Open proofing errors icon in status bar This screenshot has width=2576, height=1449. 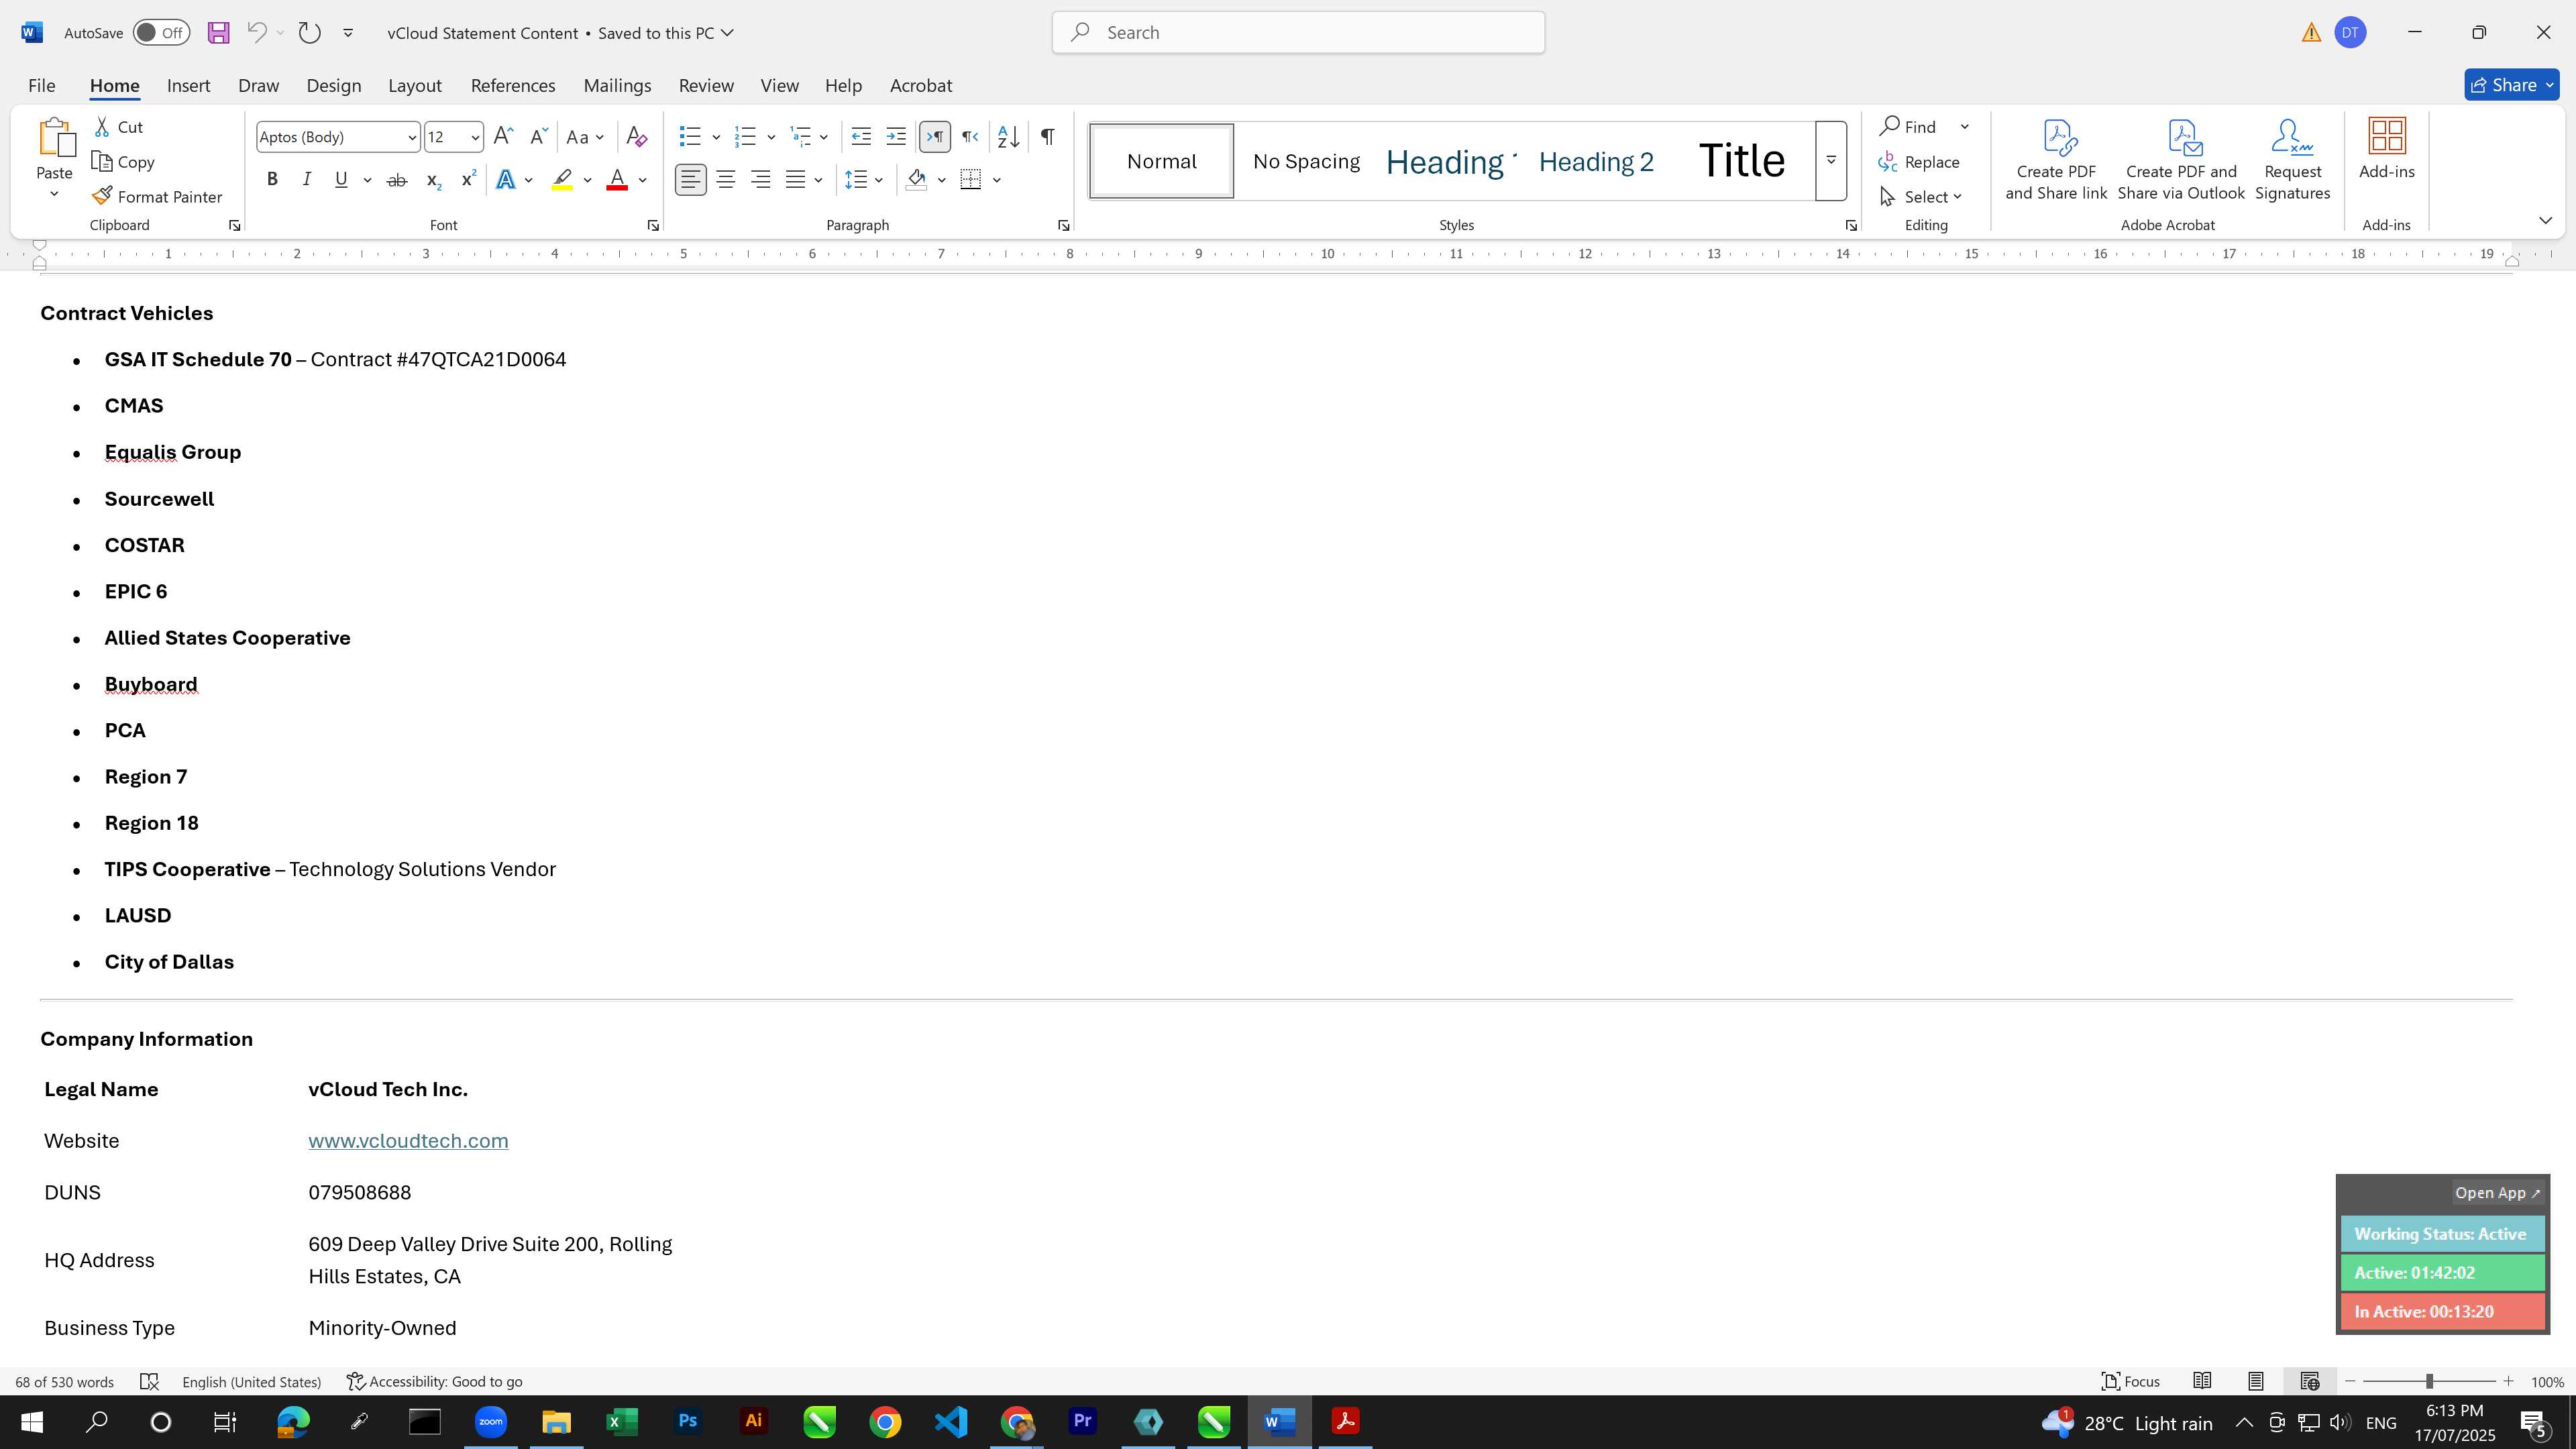(149, 1381)
